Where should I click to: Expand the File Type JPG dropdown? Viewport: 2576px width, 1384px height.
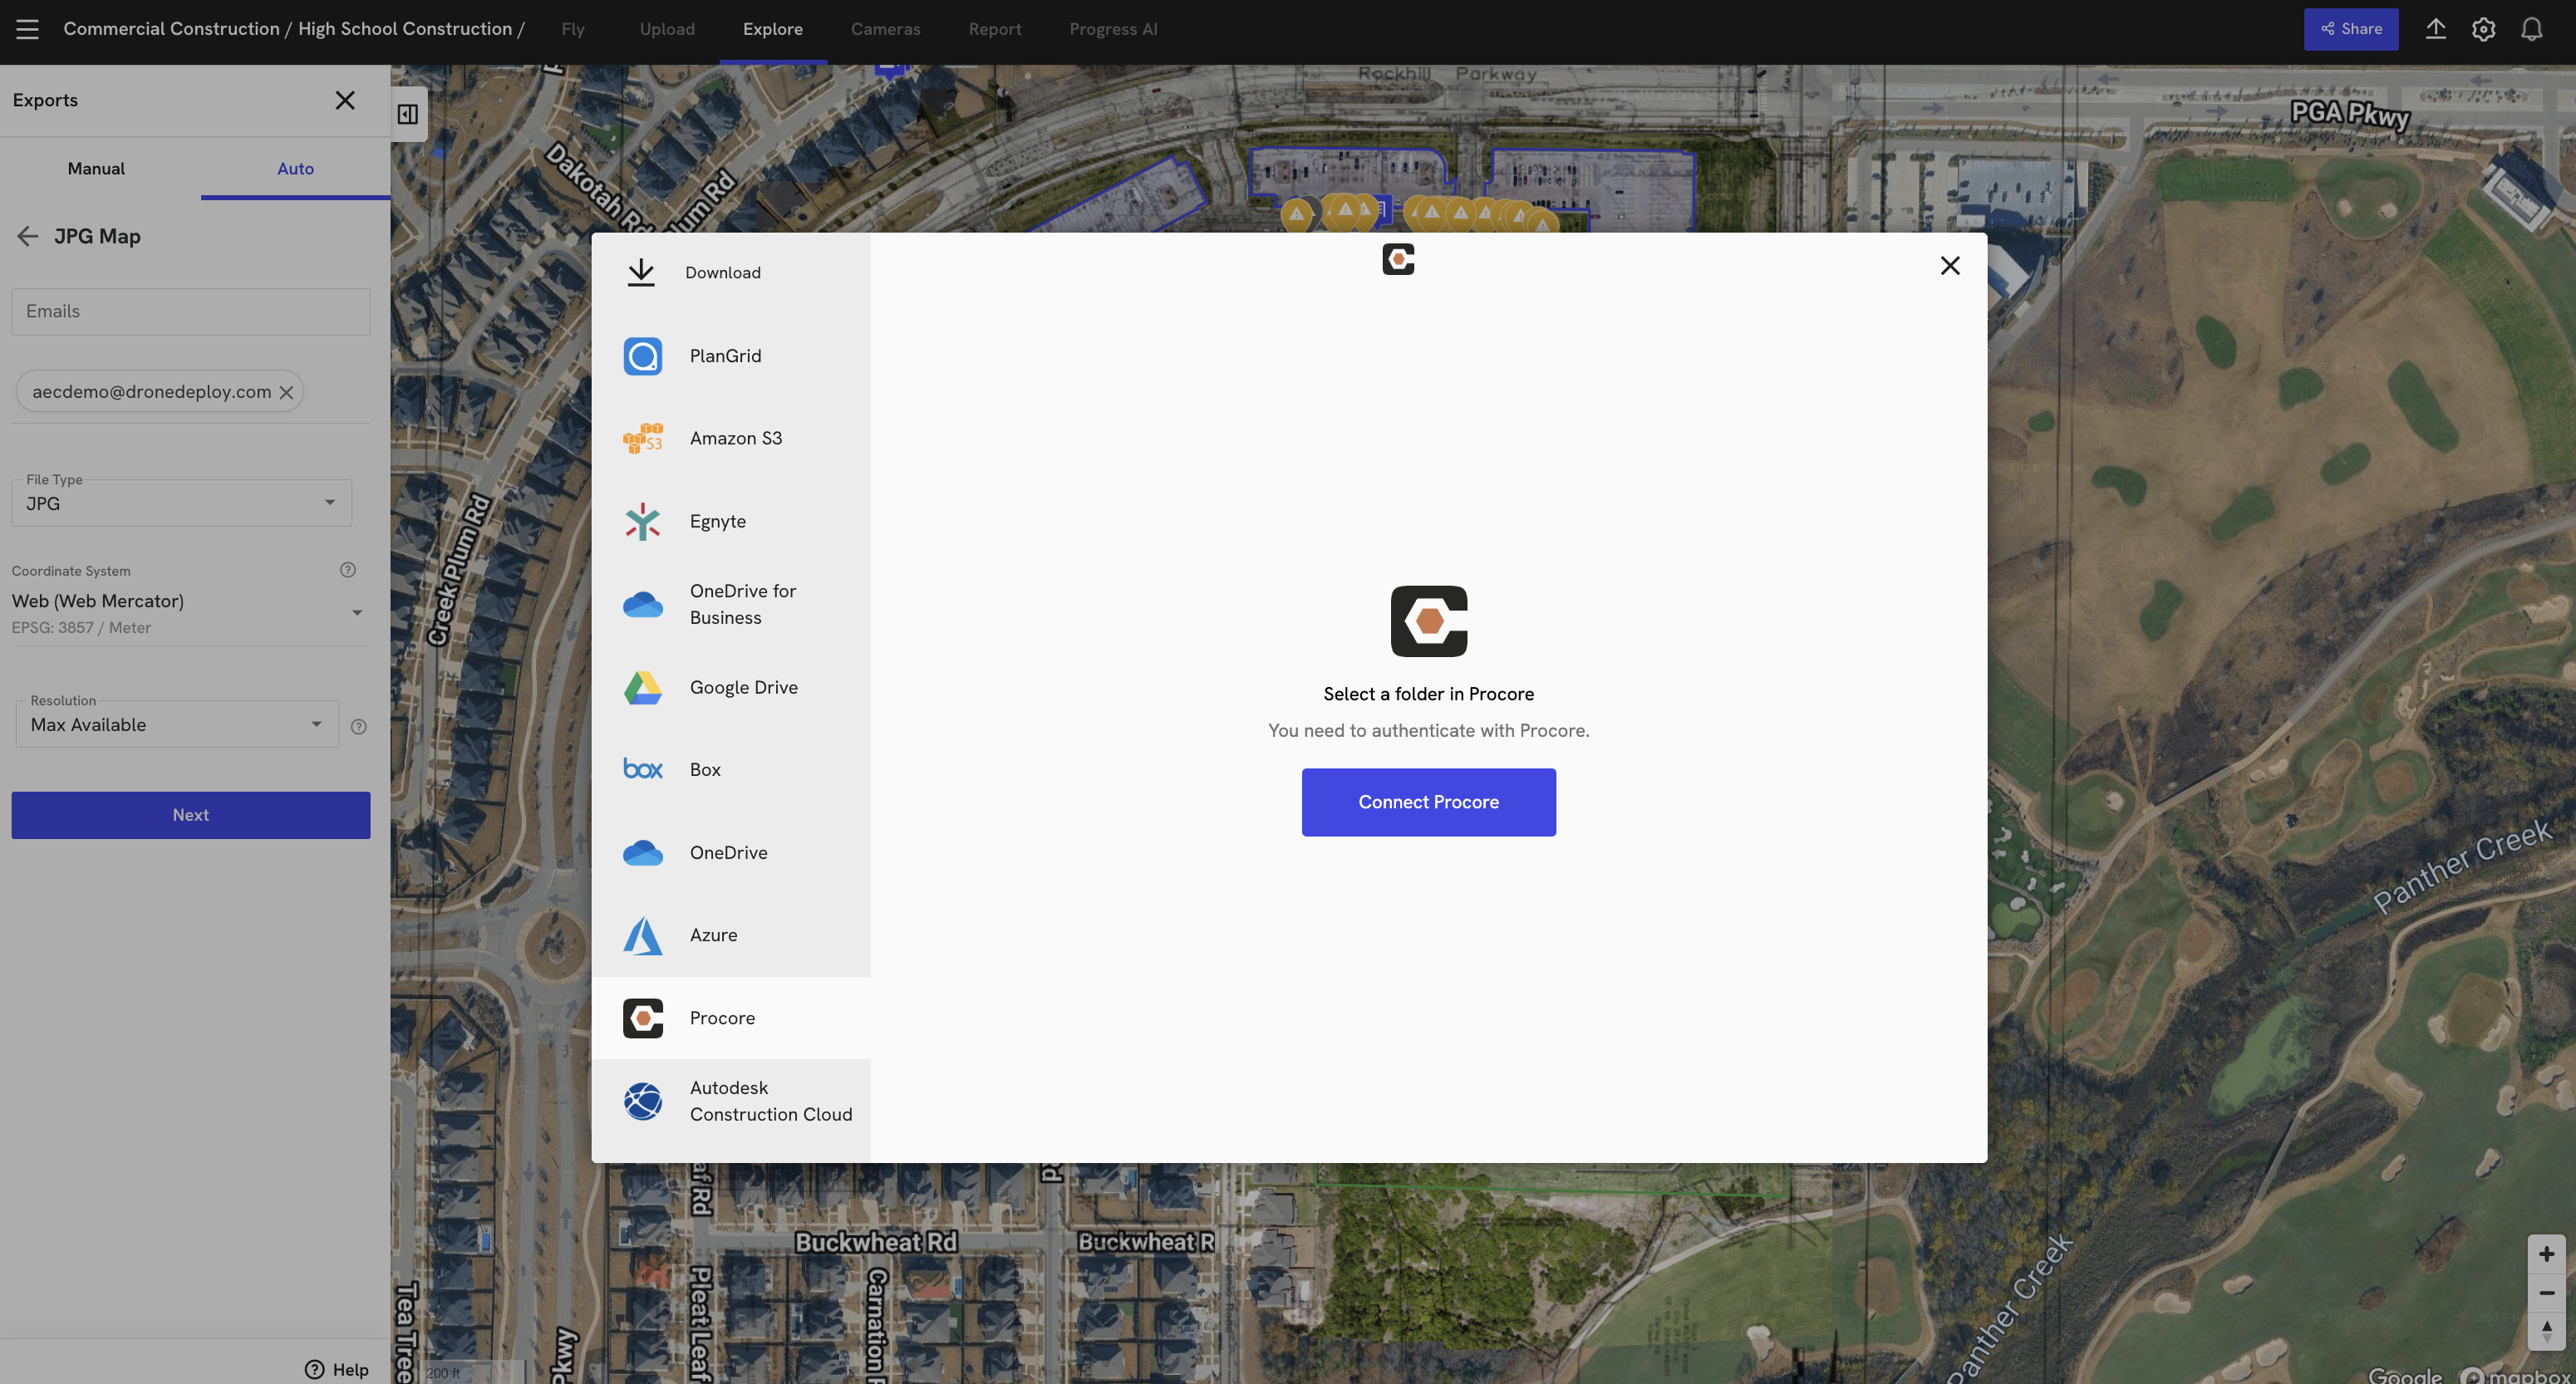point(182,503)
